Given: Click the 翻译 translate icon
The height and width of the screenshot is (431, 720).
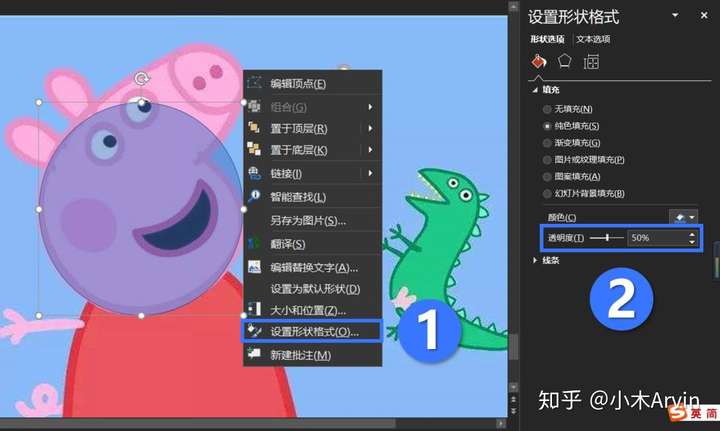Looking at the screenshot, I should pos(254,243).
